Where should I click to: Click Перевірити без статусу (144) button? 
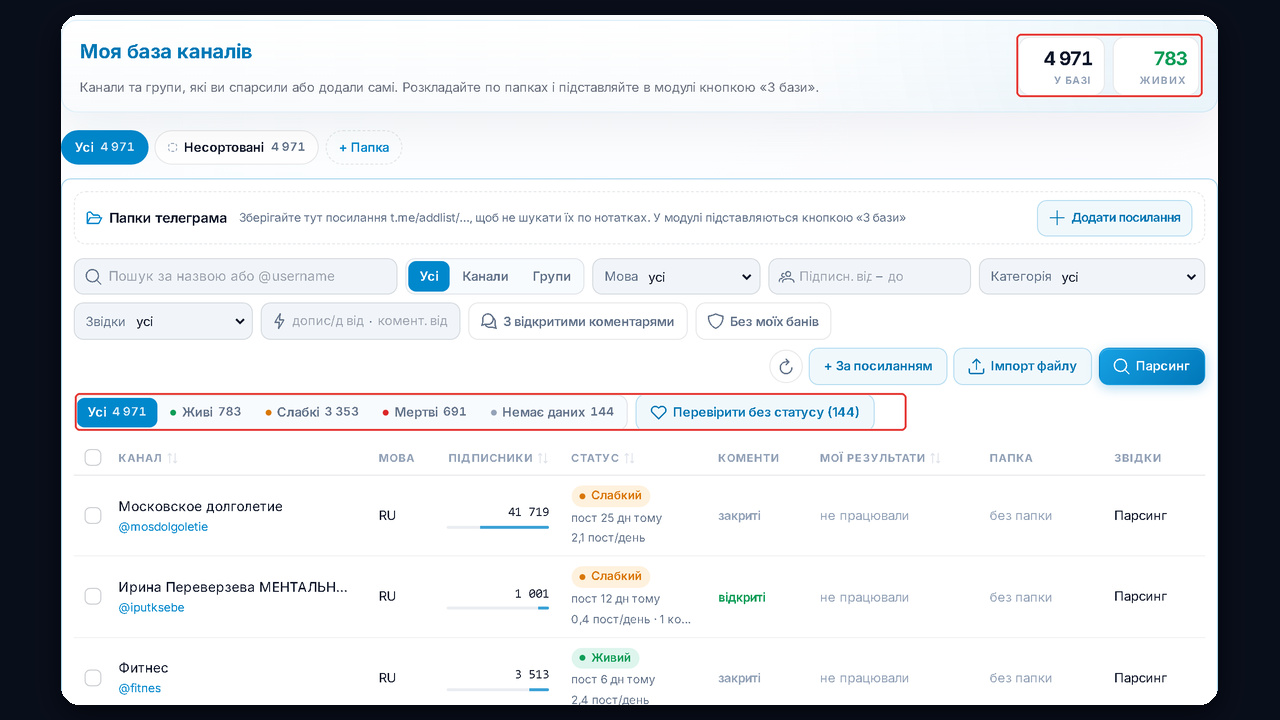[x=755, y=412]
